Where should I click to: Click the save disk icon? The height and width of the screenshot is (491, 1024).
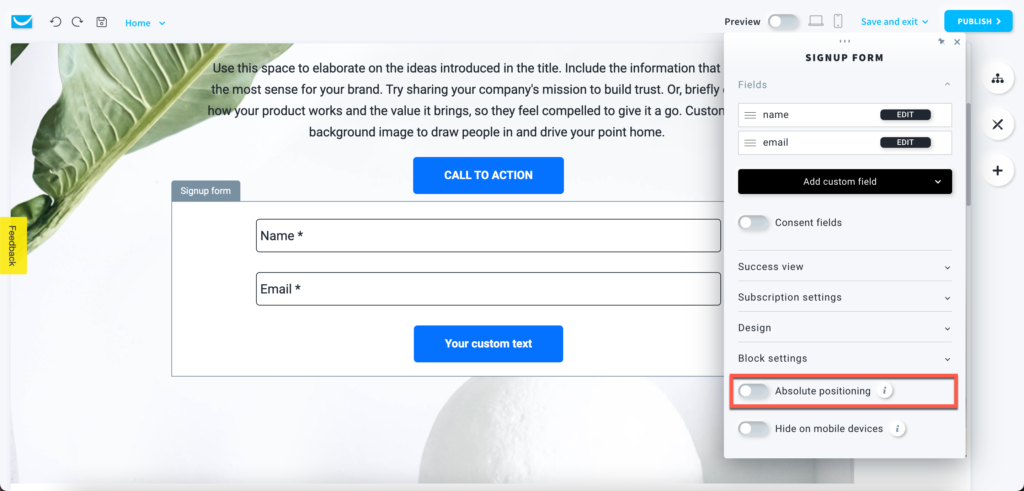[x=101, y=22]
